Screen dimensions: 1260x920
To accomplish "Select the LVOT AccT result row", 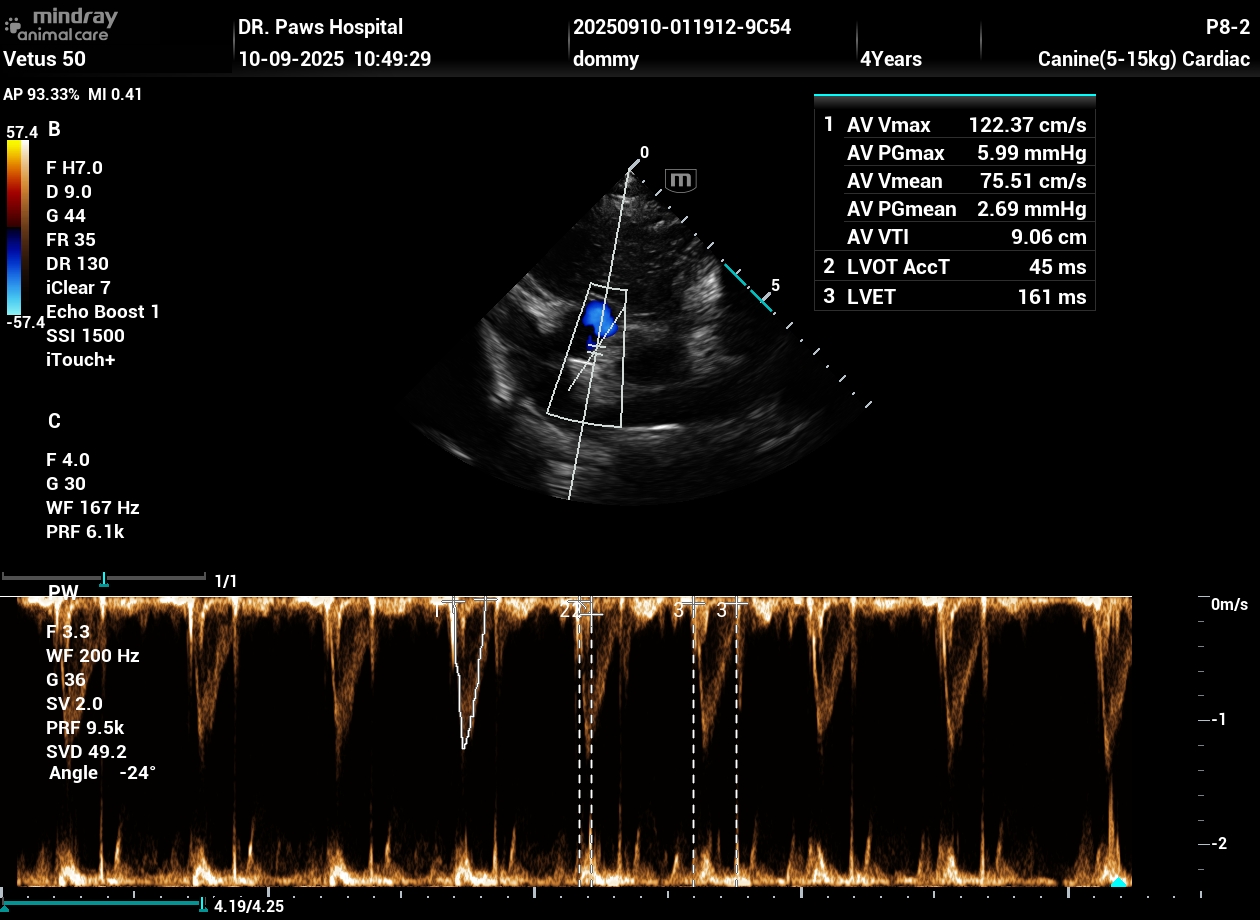I will click(955, 267).
